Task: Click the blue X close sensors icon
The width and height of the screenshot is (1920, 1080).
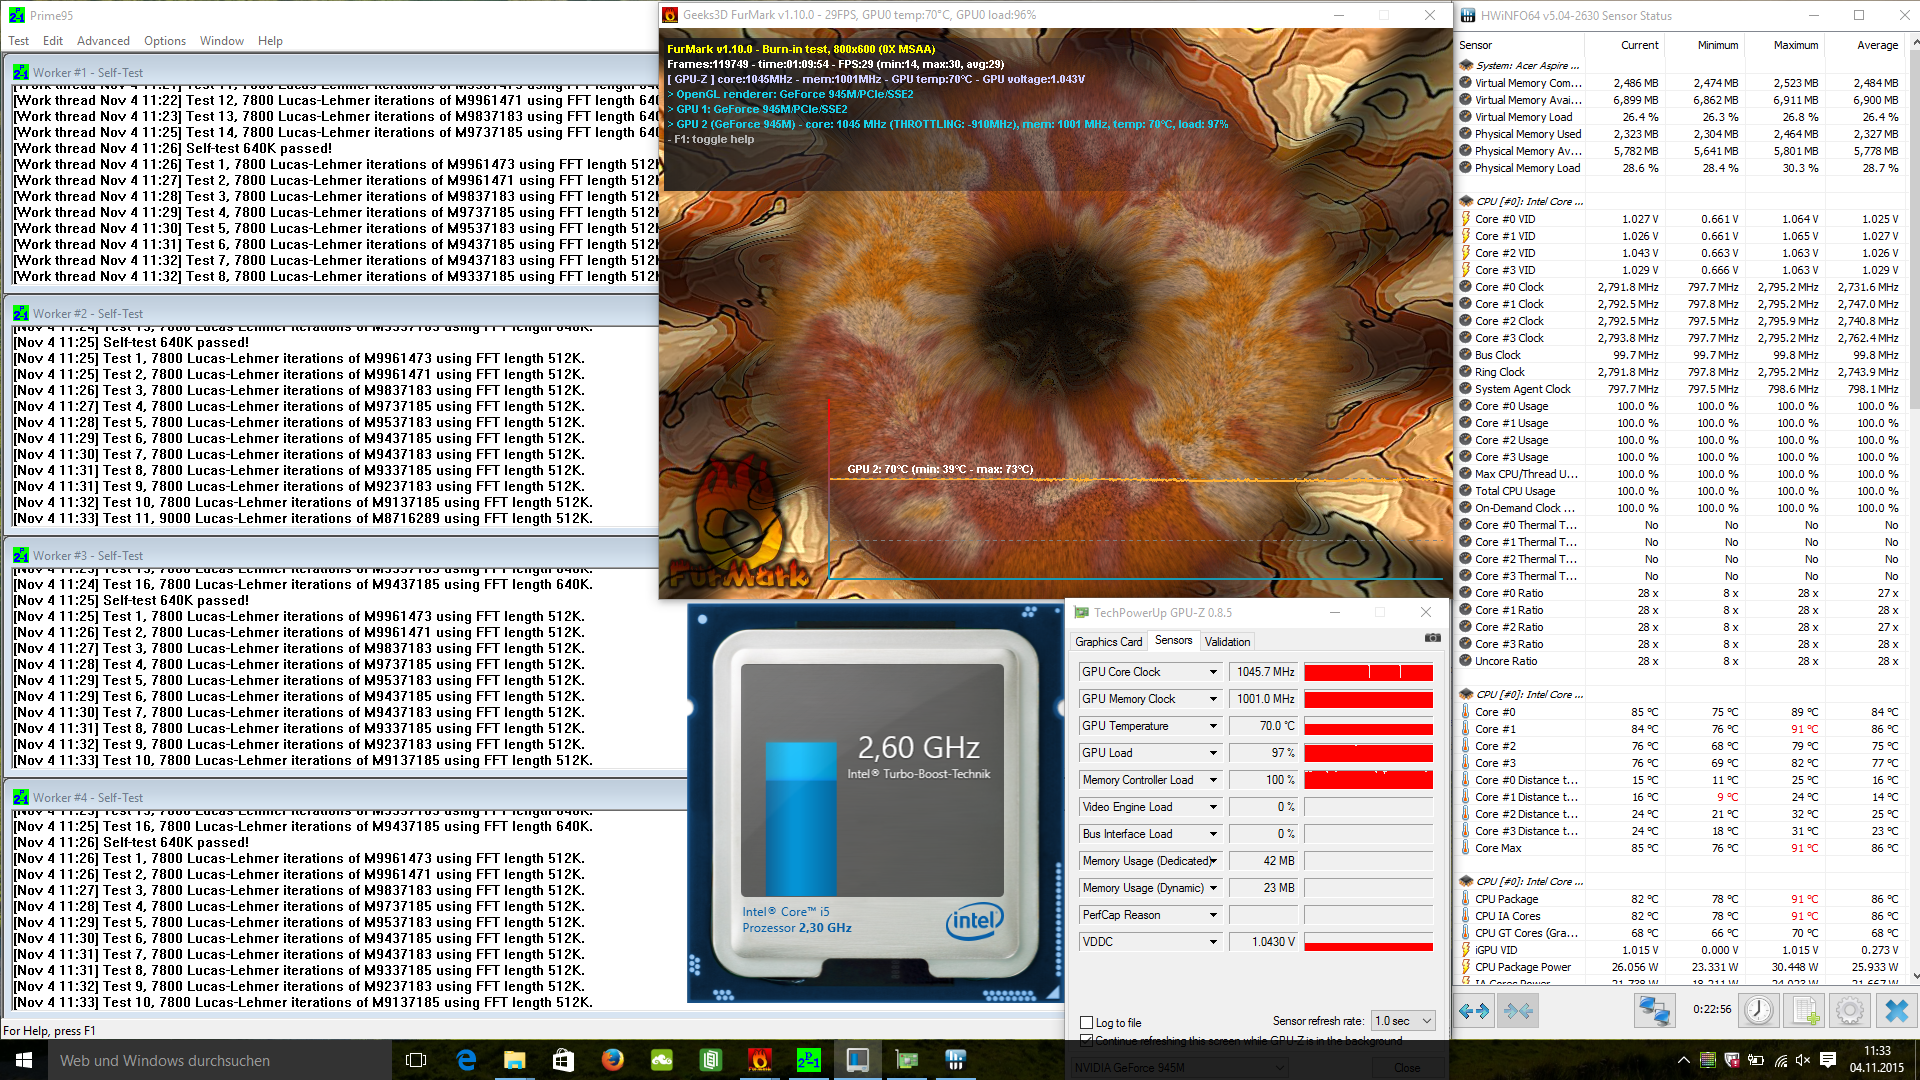Action: pos(1896,1011)
